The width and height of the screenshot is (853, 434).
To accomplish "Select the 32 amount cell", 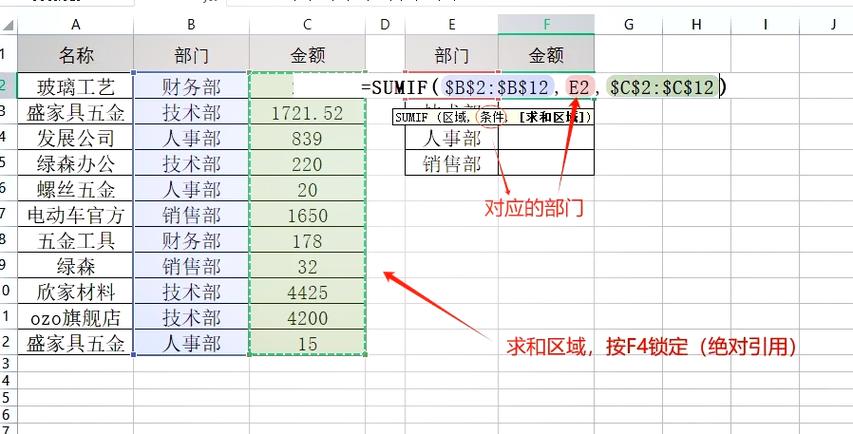I will point(307,266).
